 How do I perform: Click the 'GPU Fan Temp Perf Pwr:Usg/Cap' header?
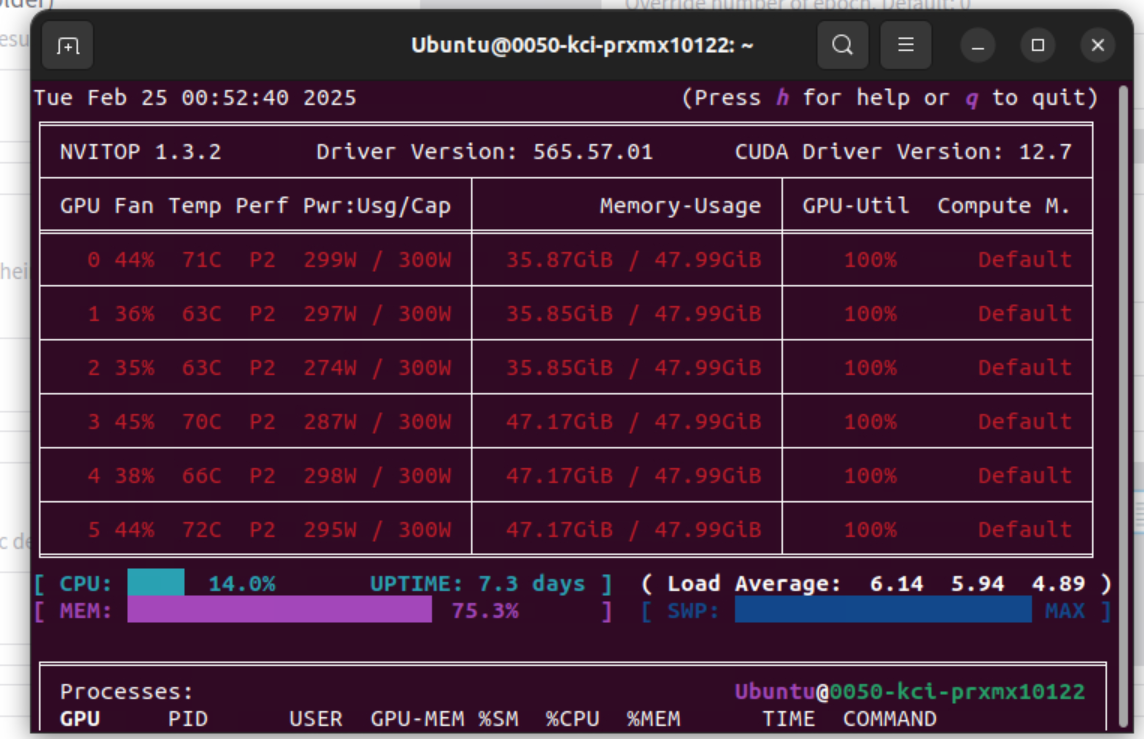pyautogui.click(x=255, y=206)
